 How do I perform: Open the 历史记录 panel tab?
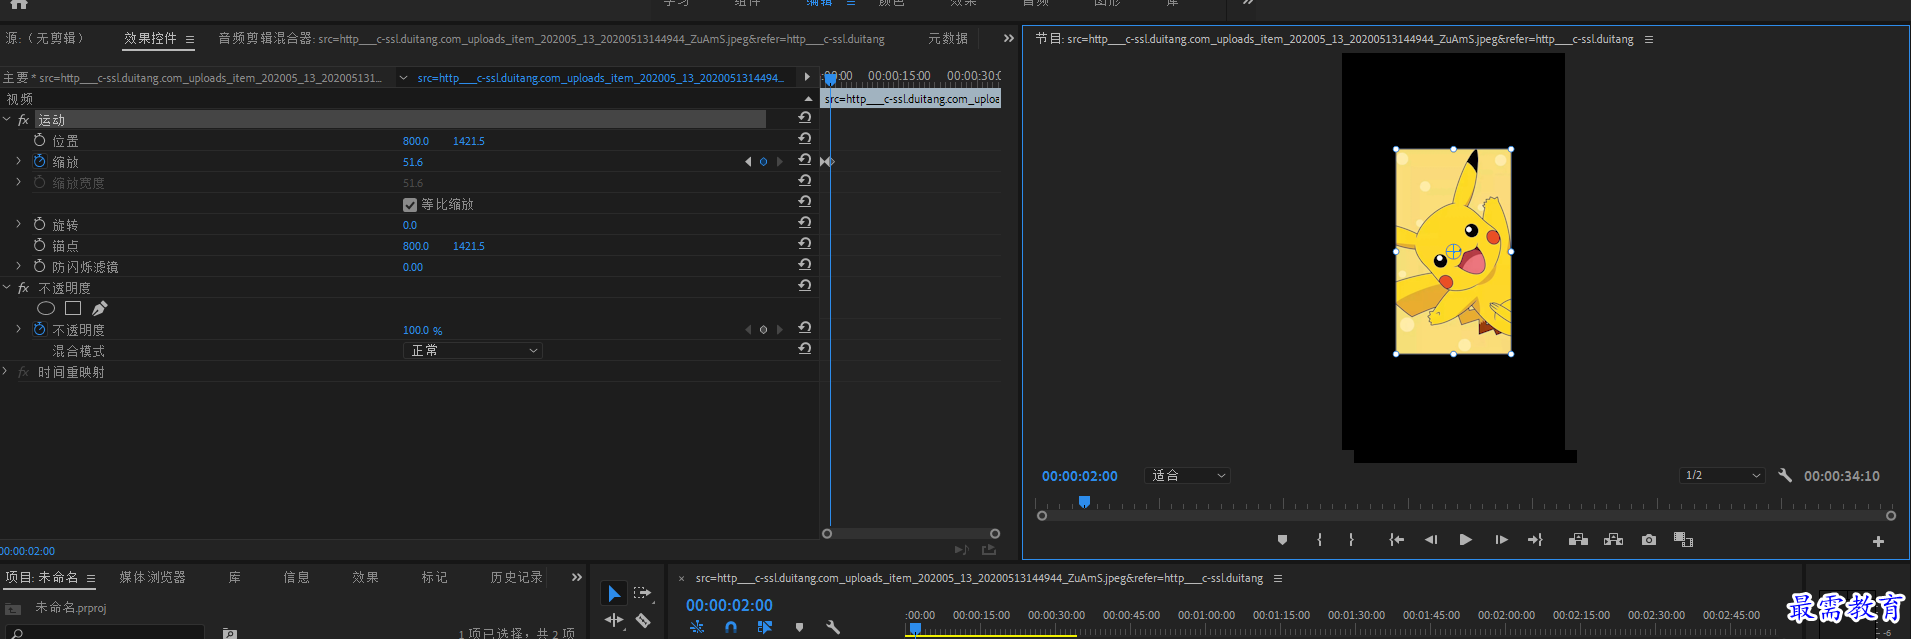[517, 577]
